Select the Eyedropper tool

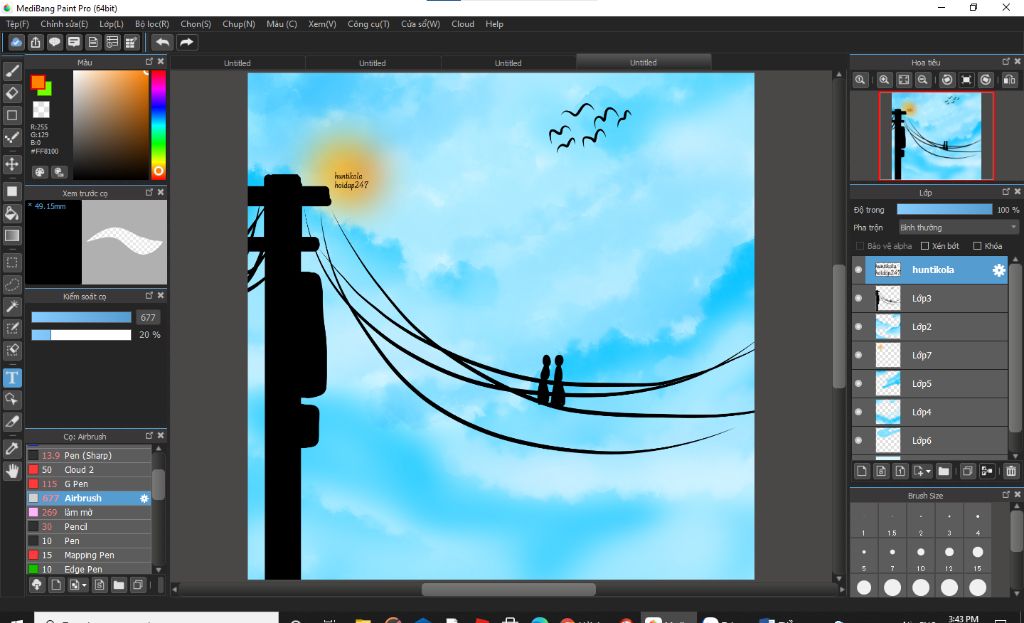[x=12, y=448]
